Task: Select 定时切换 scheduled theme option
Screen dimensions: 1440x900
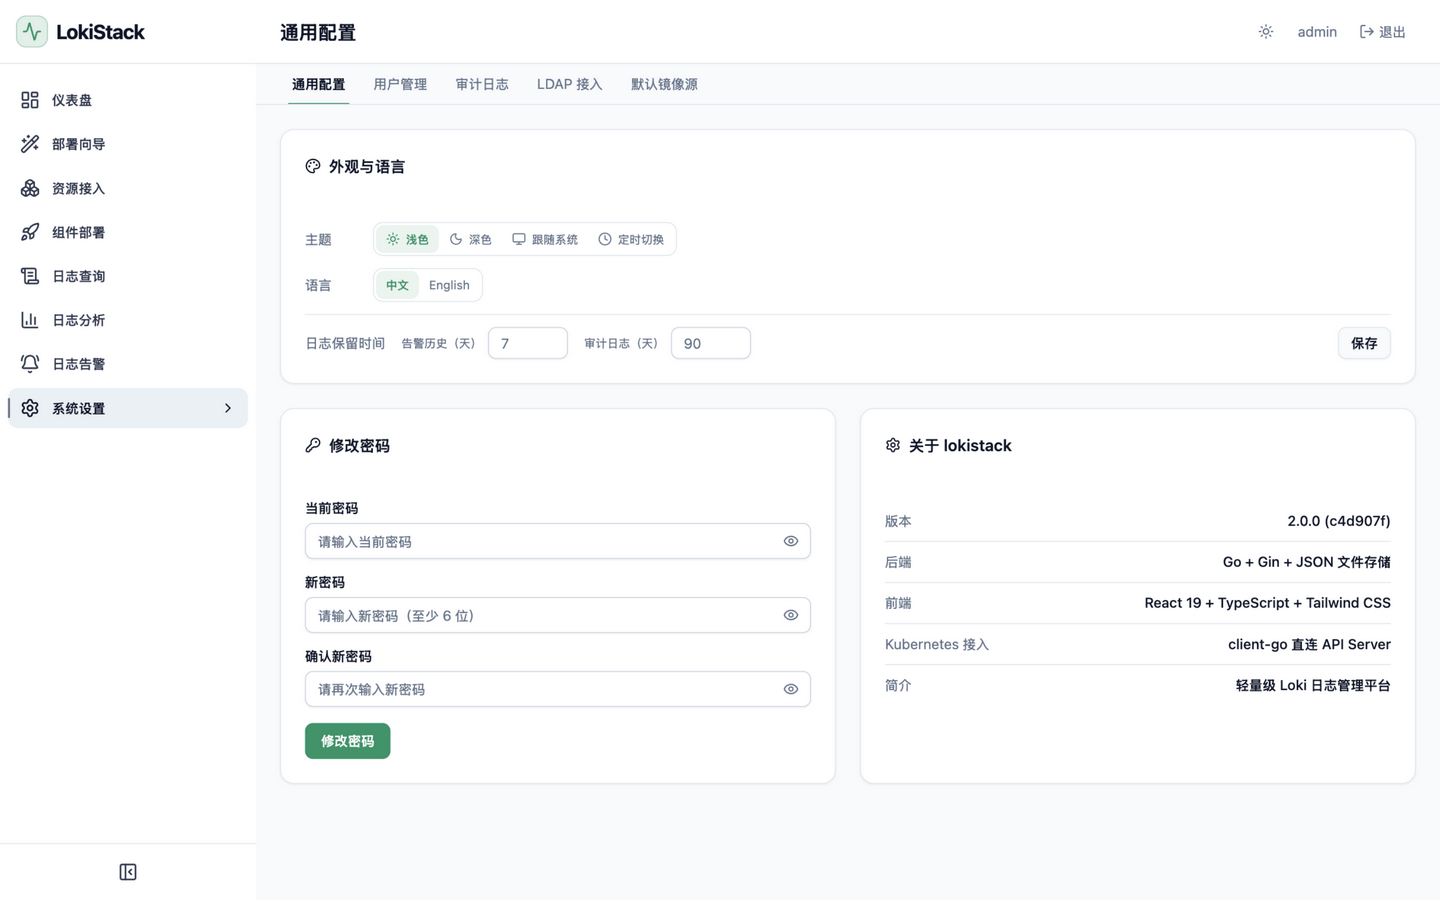Action: pyautogui.click(x=631, y=239)
